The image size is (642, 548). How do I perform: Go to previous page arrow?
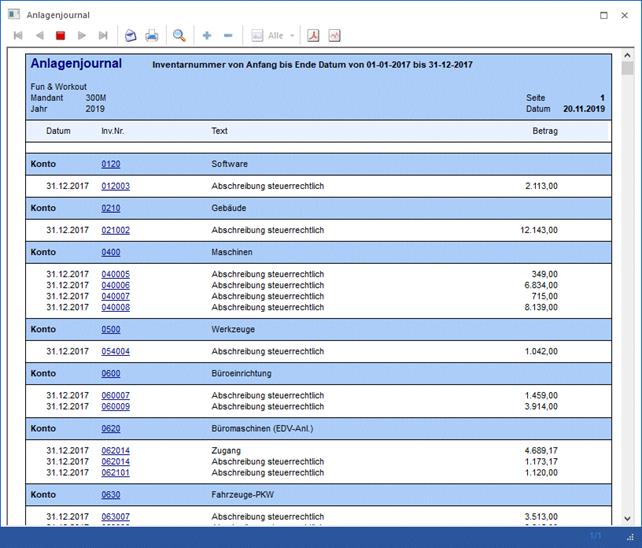(39, 36)
